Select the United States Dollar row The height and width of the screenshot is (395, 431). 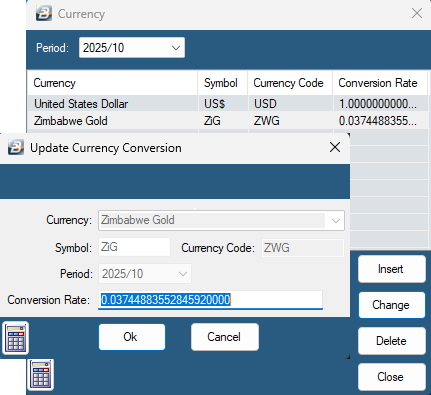pos(228,104)
